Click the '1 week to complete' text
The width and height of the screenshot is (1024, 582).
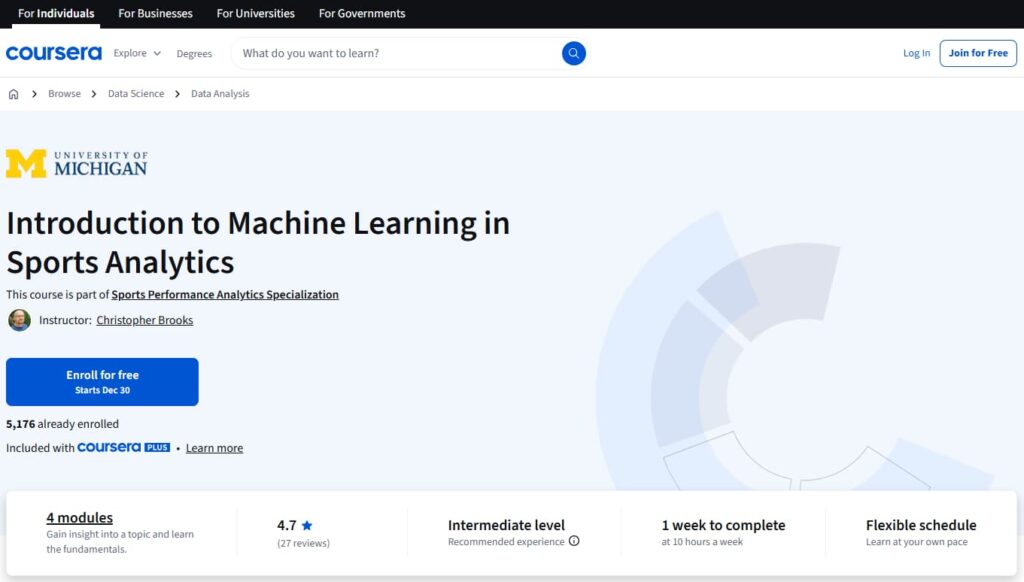(723, 525)
